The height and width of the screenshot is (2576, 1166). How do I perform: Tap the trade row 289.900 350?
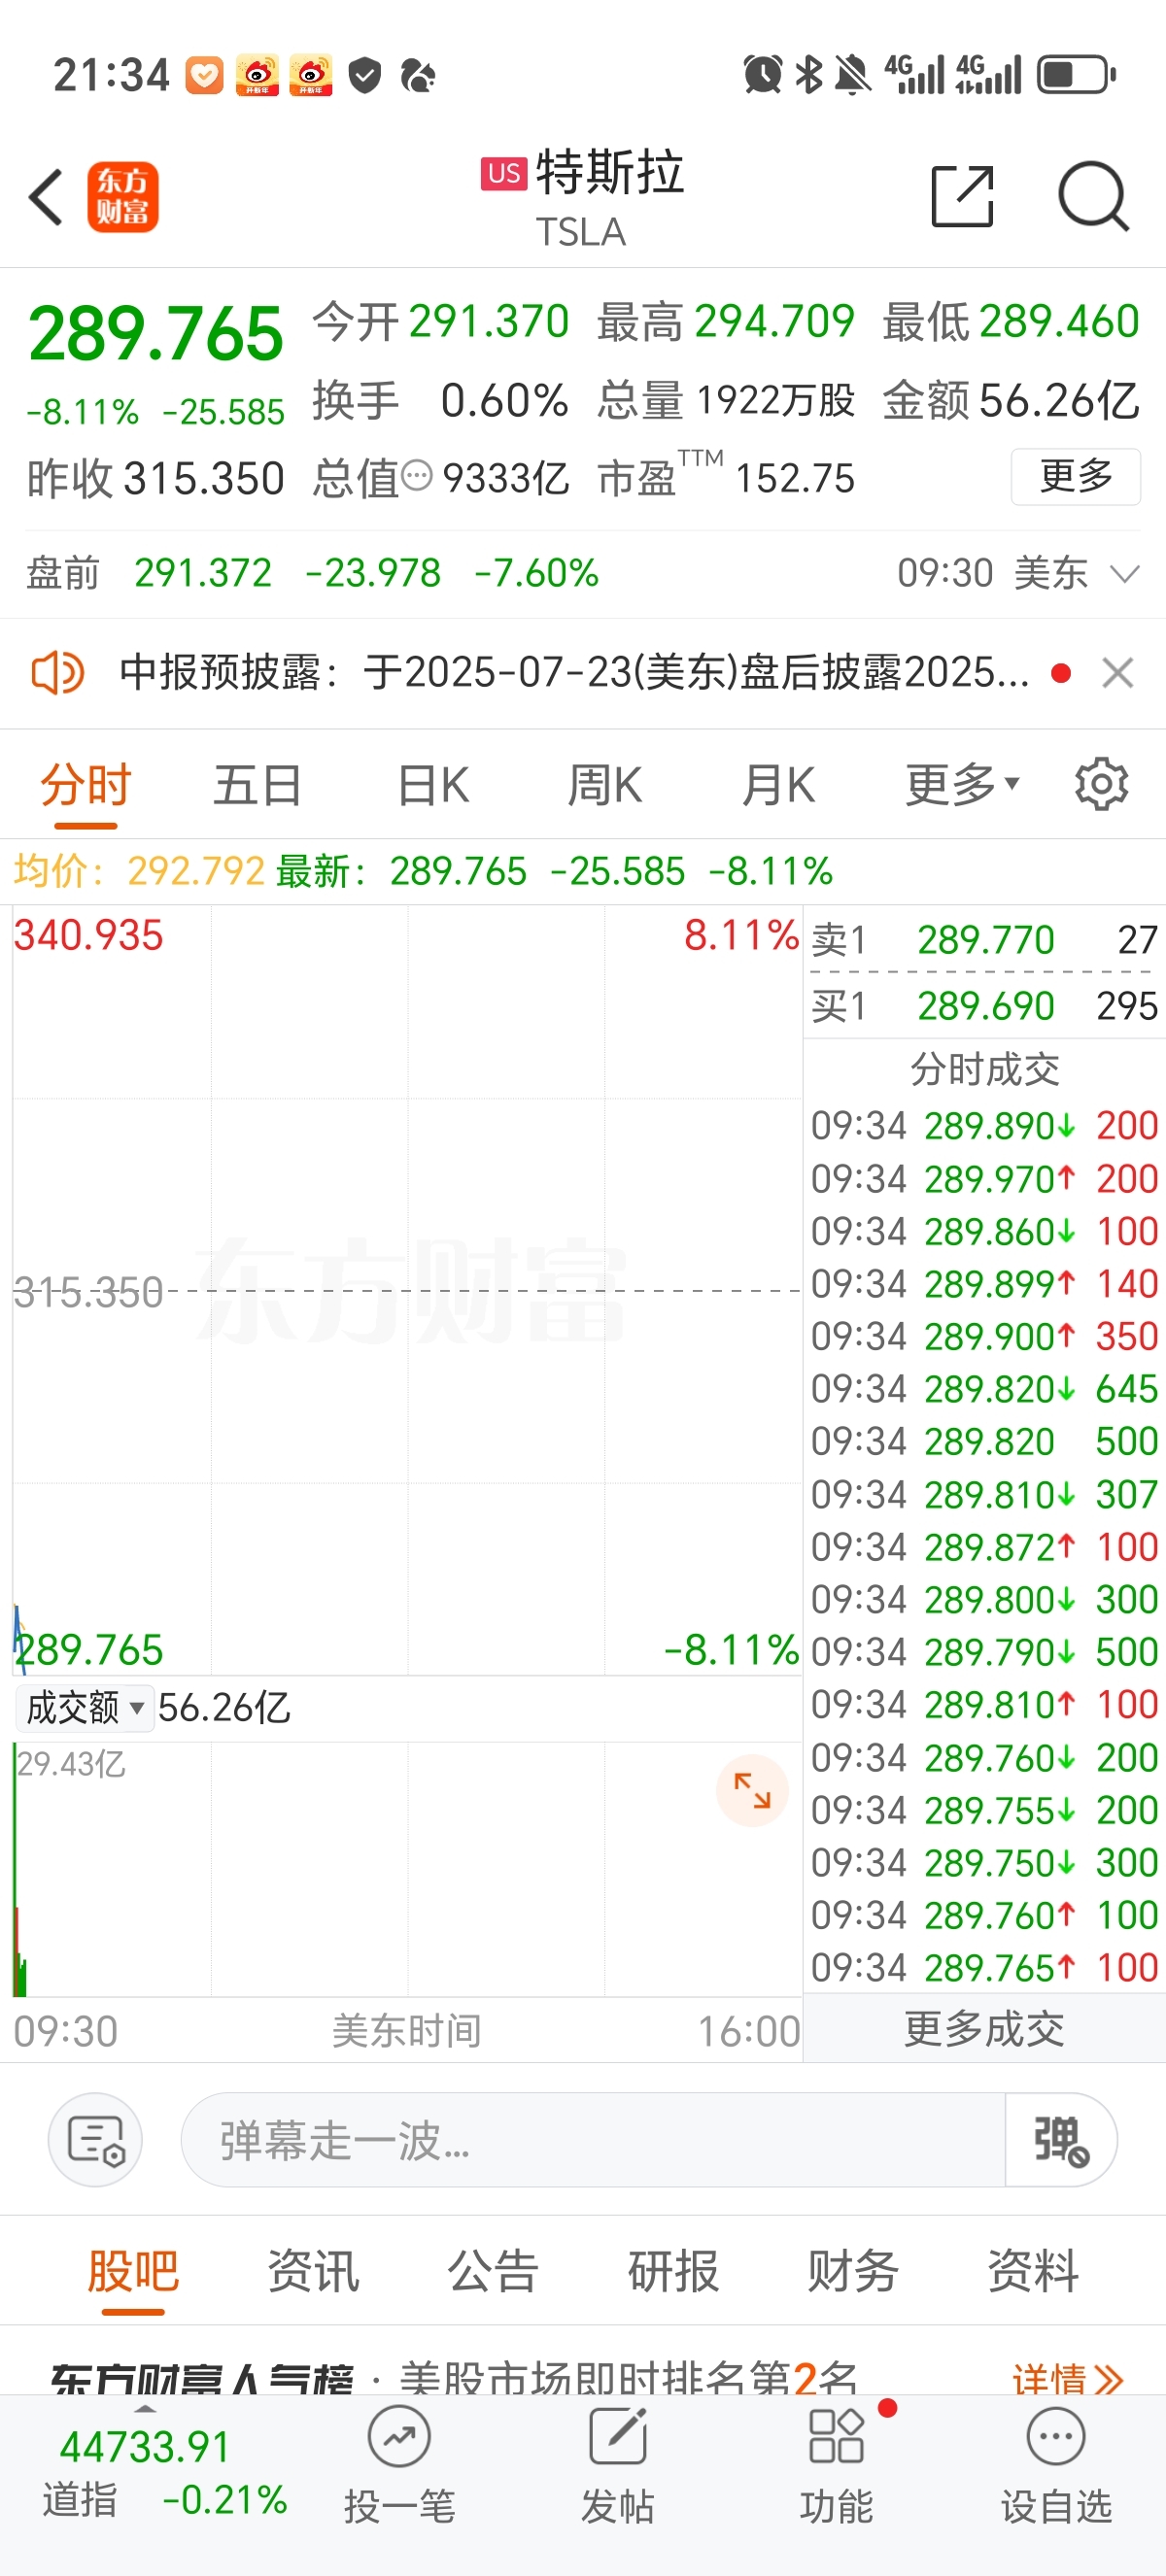[x=985, y=1336]
